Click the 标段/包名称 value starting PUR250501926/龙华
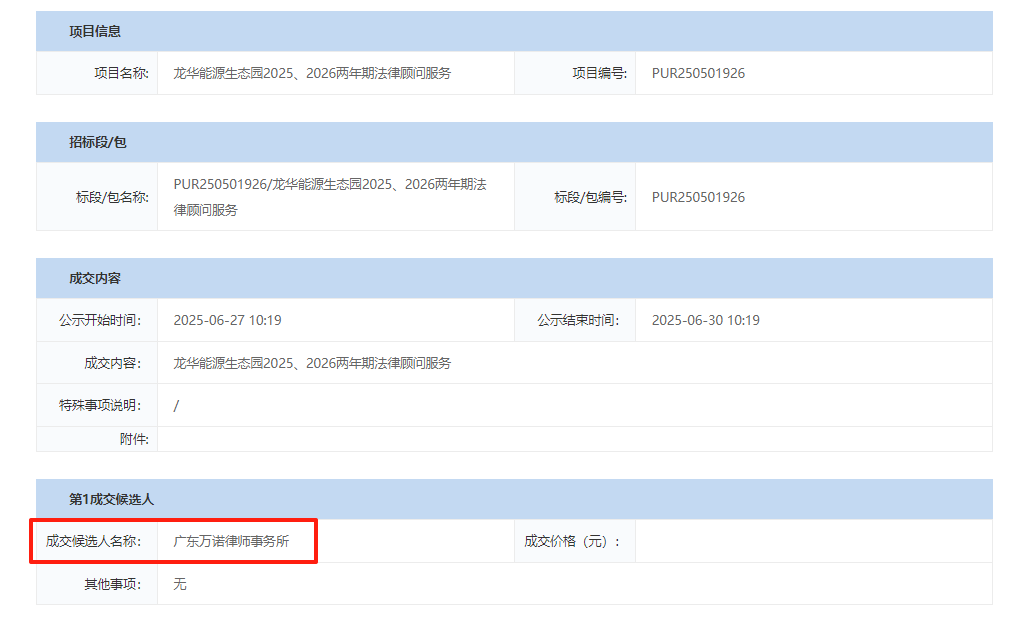Image resolution: width=1033 pixels, height=624 pixels. pos(330,197)
